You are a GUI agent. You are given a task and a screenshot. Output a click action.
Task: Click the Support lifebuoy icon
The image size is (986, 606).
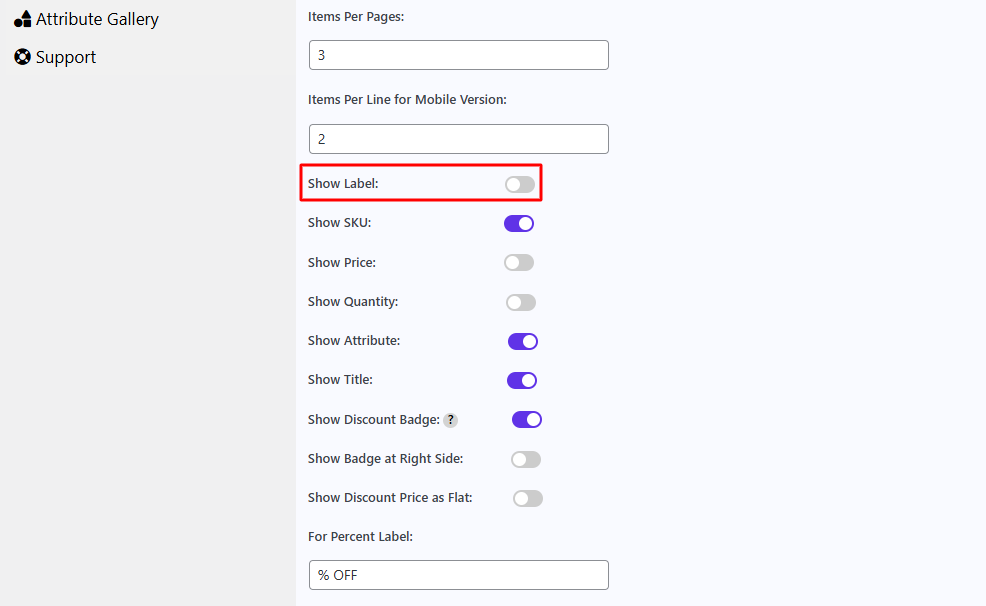[x=23, y=57]
